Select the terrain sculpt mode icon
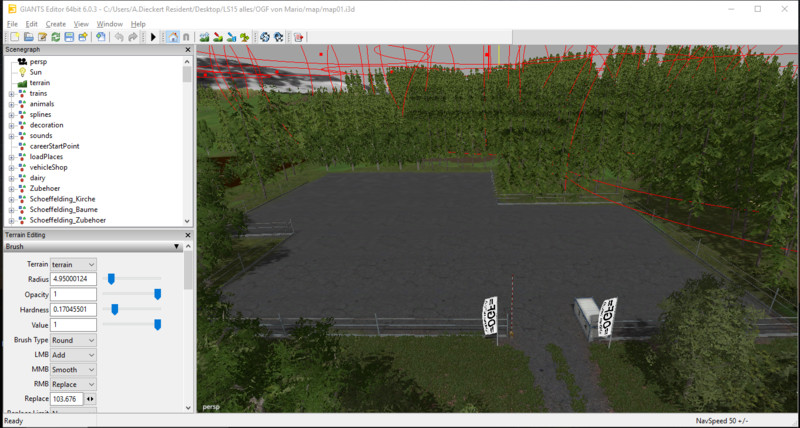This screenshot has width=800, height=428. pyautogui.click(x=204, y=37)
